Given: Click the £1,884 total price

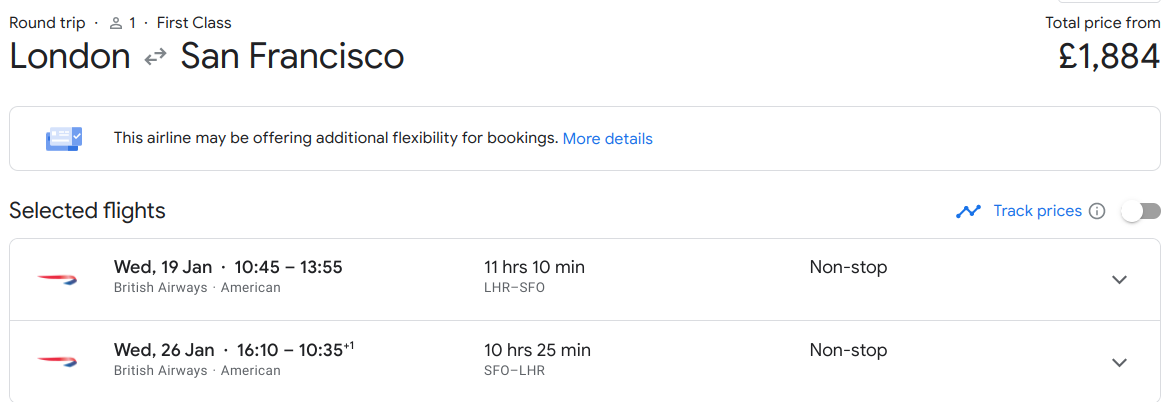Looking at the screenshot, I should coord(1109,57).
